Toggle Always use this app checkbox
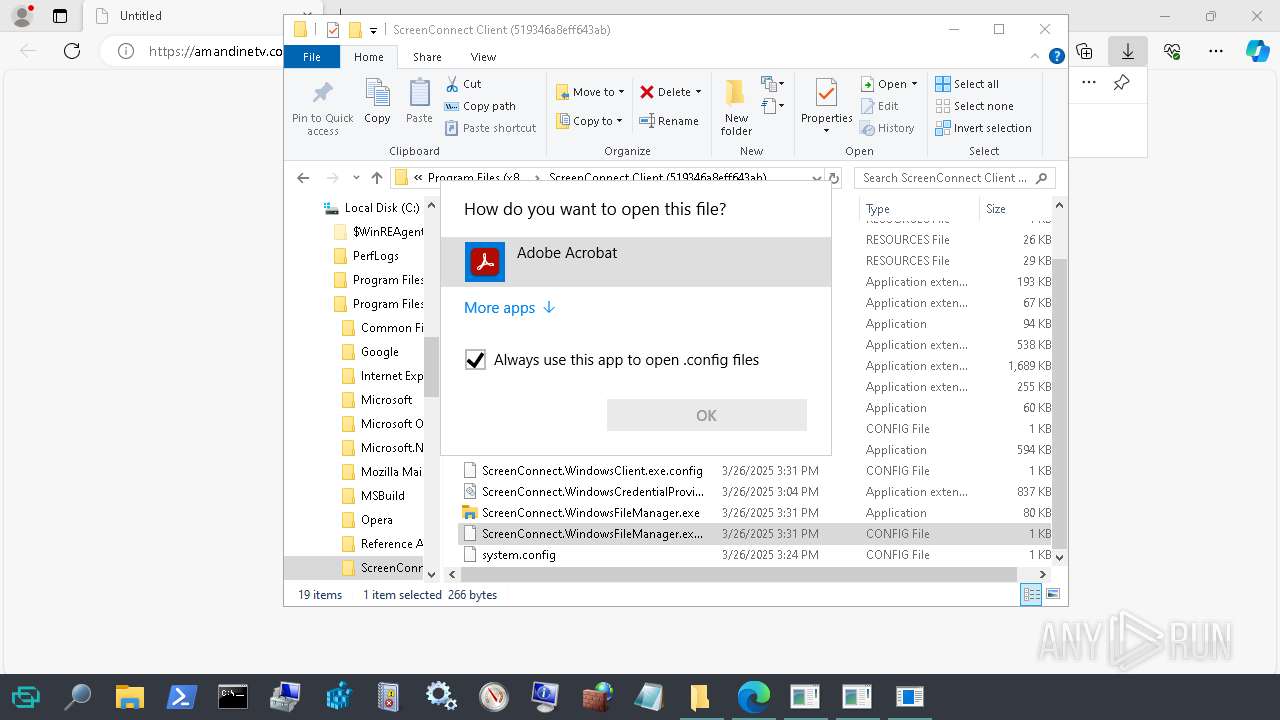 point(475,360)
